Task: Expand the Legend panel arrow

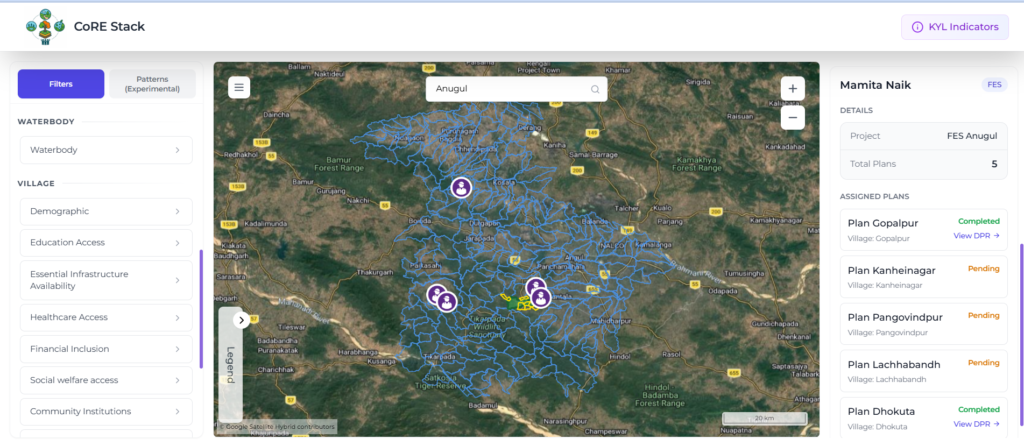Action: click(x=241, y=320)
